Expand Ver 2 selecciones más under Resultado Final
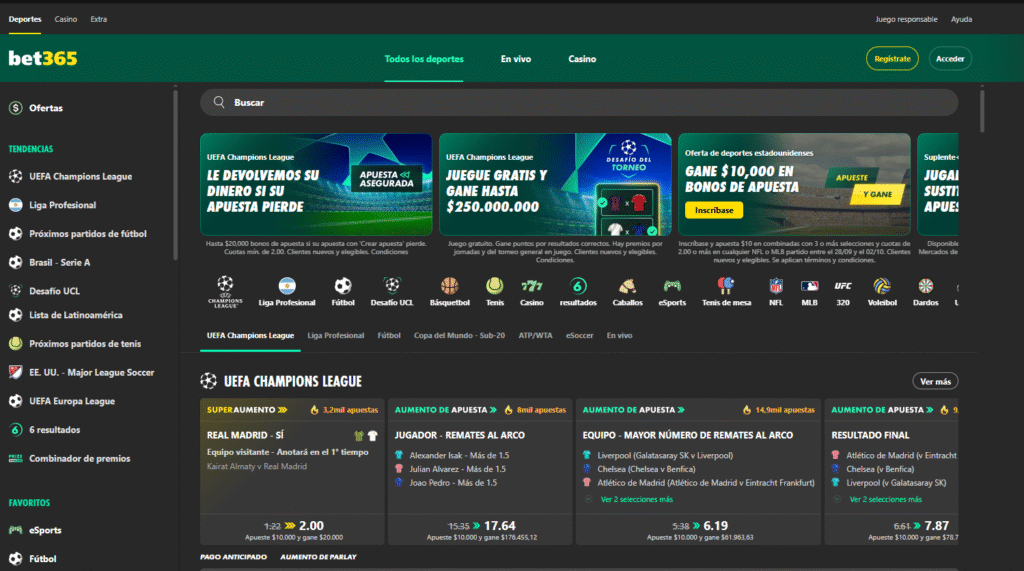This screenshot has height=571, width=1024. coord(886,500)
